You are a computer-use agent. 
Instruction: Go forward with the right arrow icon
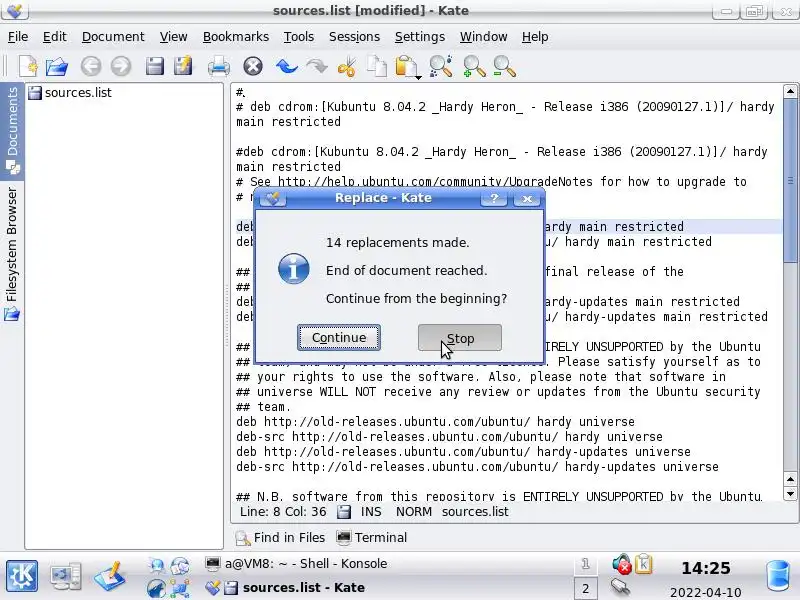click(121, 66)
